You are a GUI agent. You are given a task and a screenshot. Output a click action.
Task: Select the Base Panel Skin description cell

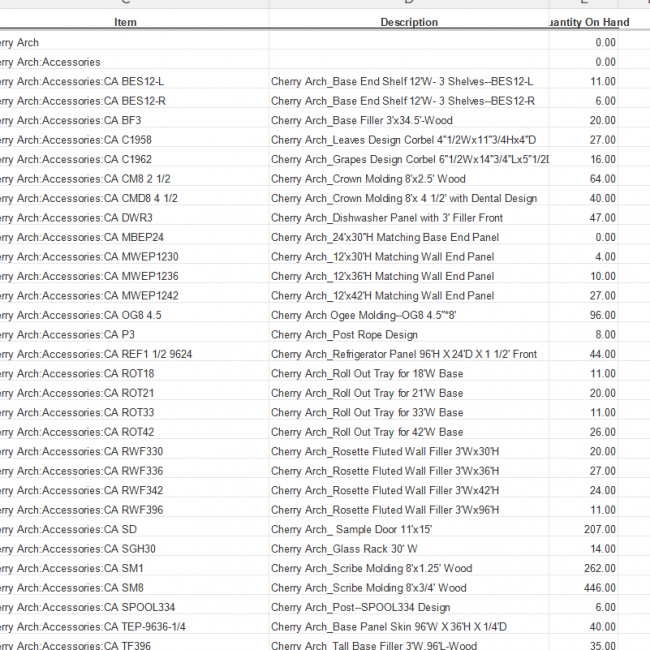(x=409, y=627)
